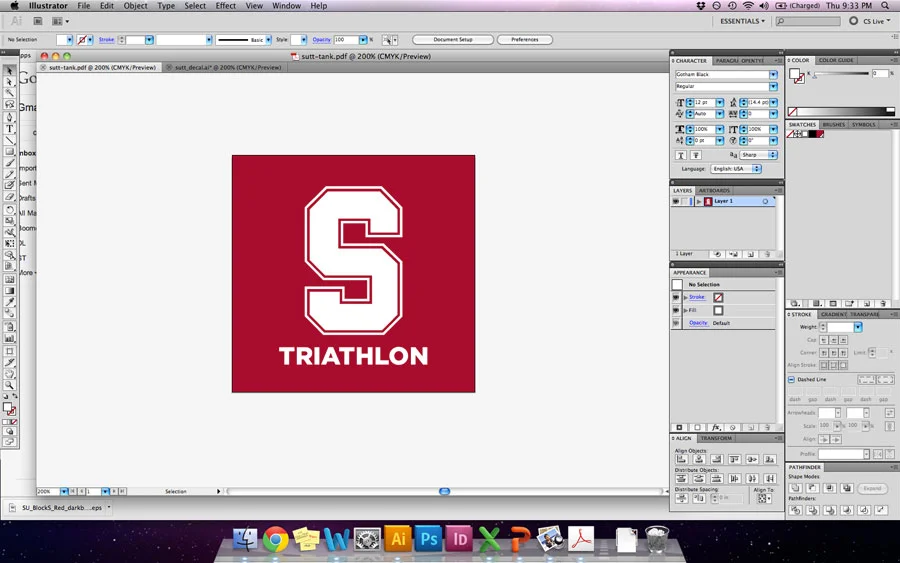Toggle Stroke visibility in Appearance panel
The image size is (900, 563).
coord(676,297)
